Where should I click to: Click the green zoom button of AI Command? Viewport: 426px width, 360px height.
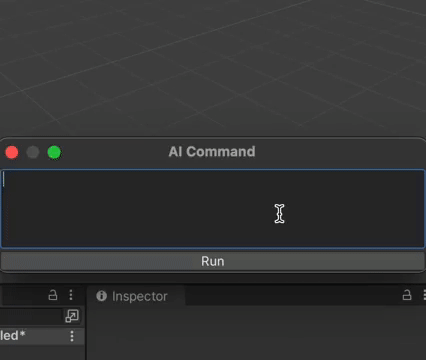[54, 153]
